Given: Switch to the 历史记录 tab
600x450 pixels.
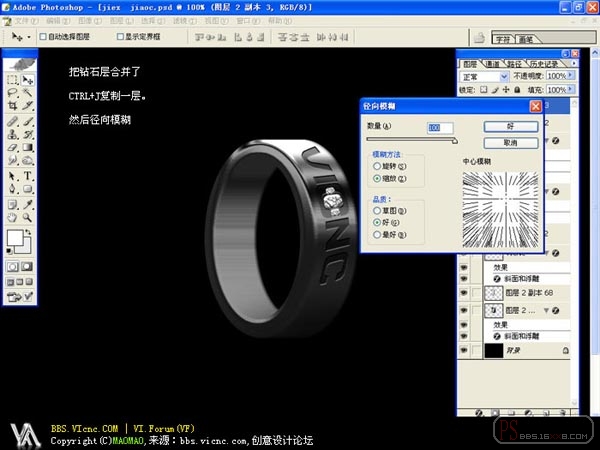Looking at the screenshot, I should (x=544, y=64).
